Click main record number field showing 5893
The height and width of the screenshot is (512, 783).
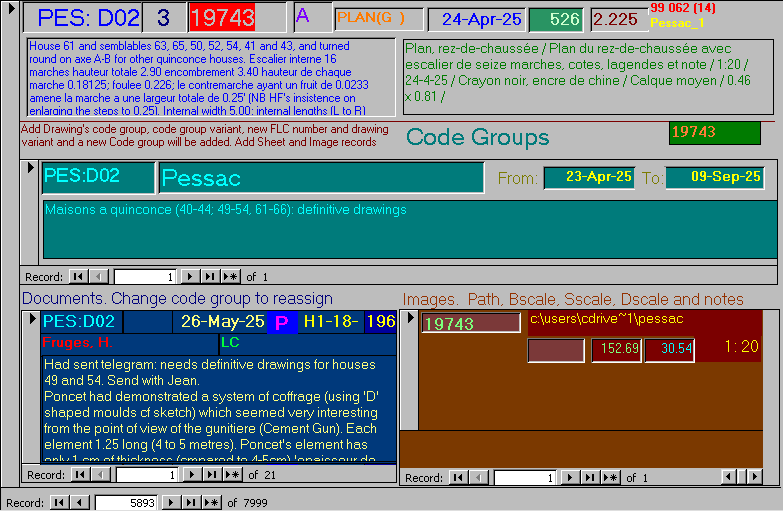125,503
